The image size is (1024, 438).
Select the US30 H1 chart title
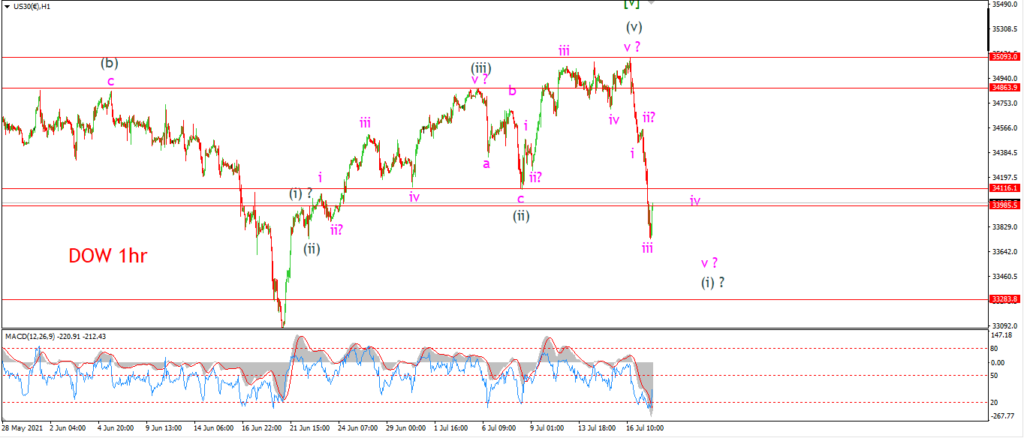tap(30, 5)
